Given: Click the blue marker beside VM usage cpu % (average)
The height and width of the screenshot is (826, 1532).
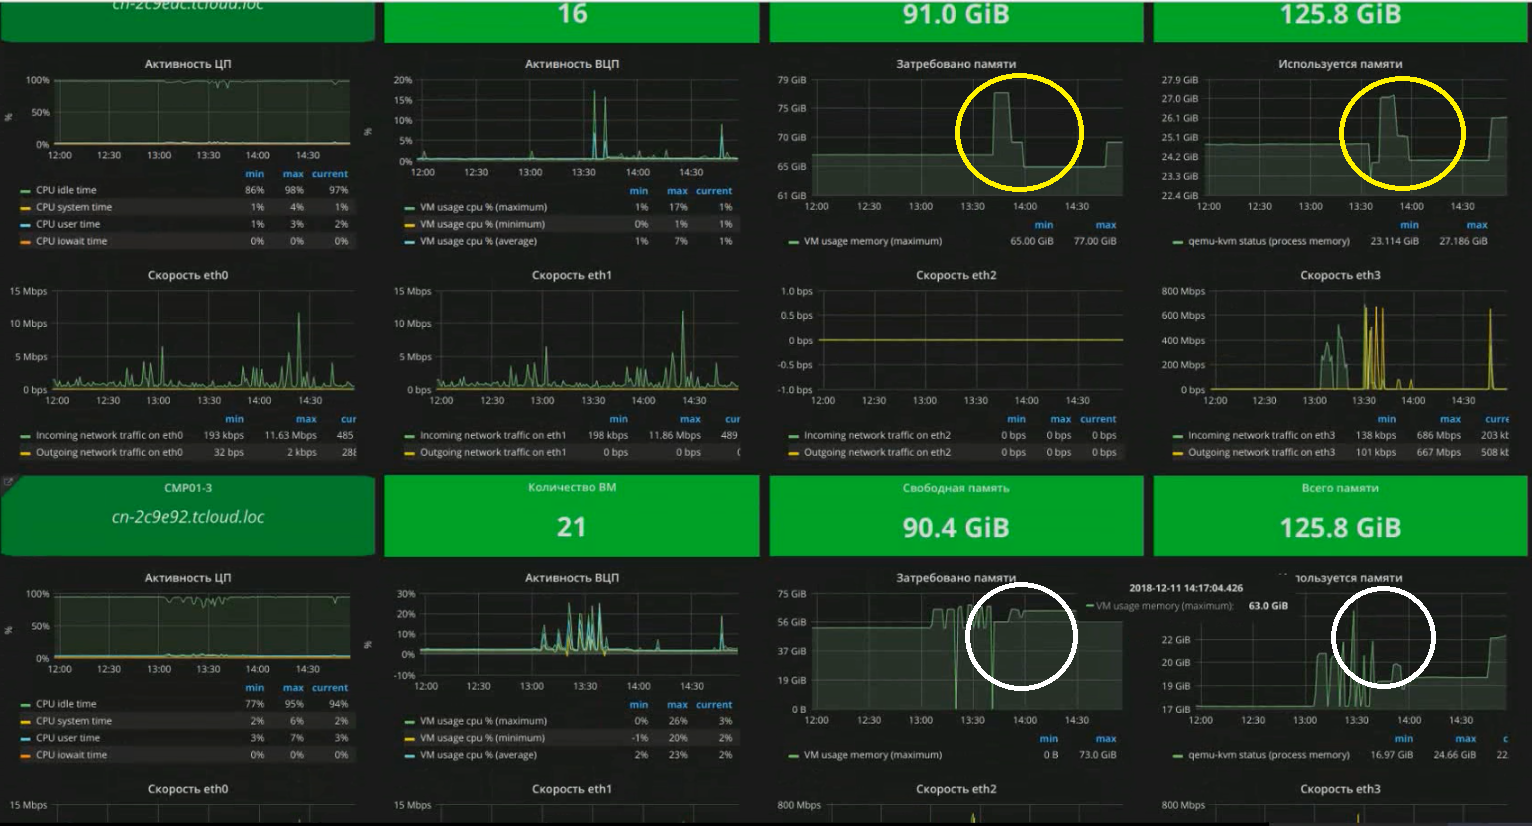Looking at the screenshot, I should point(410,240).
